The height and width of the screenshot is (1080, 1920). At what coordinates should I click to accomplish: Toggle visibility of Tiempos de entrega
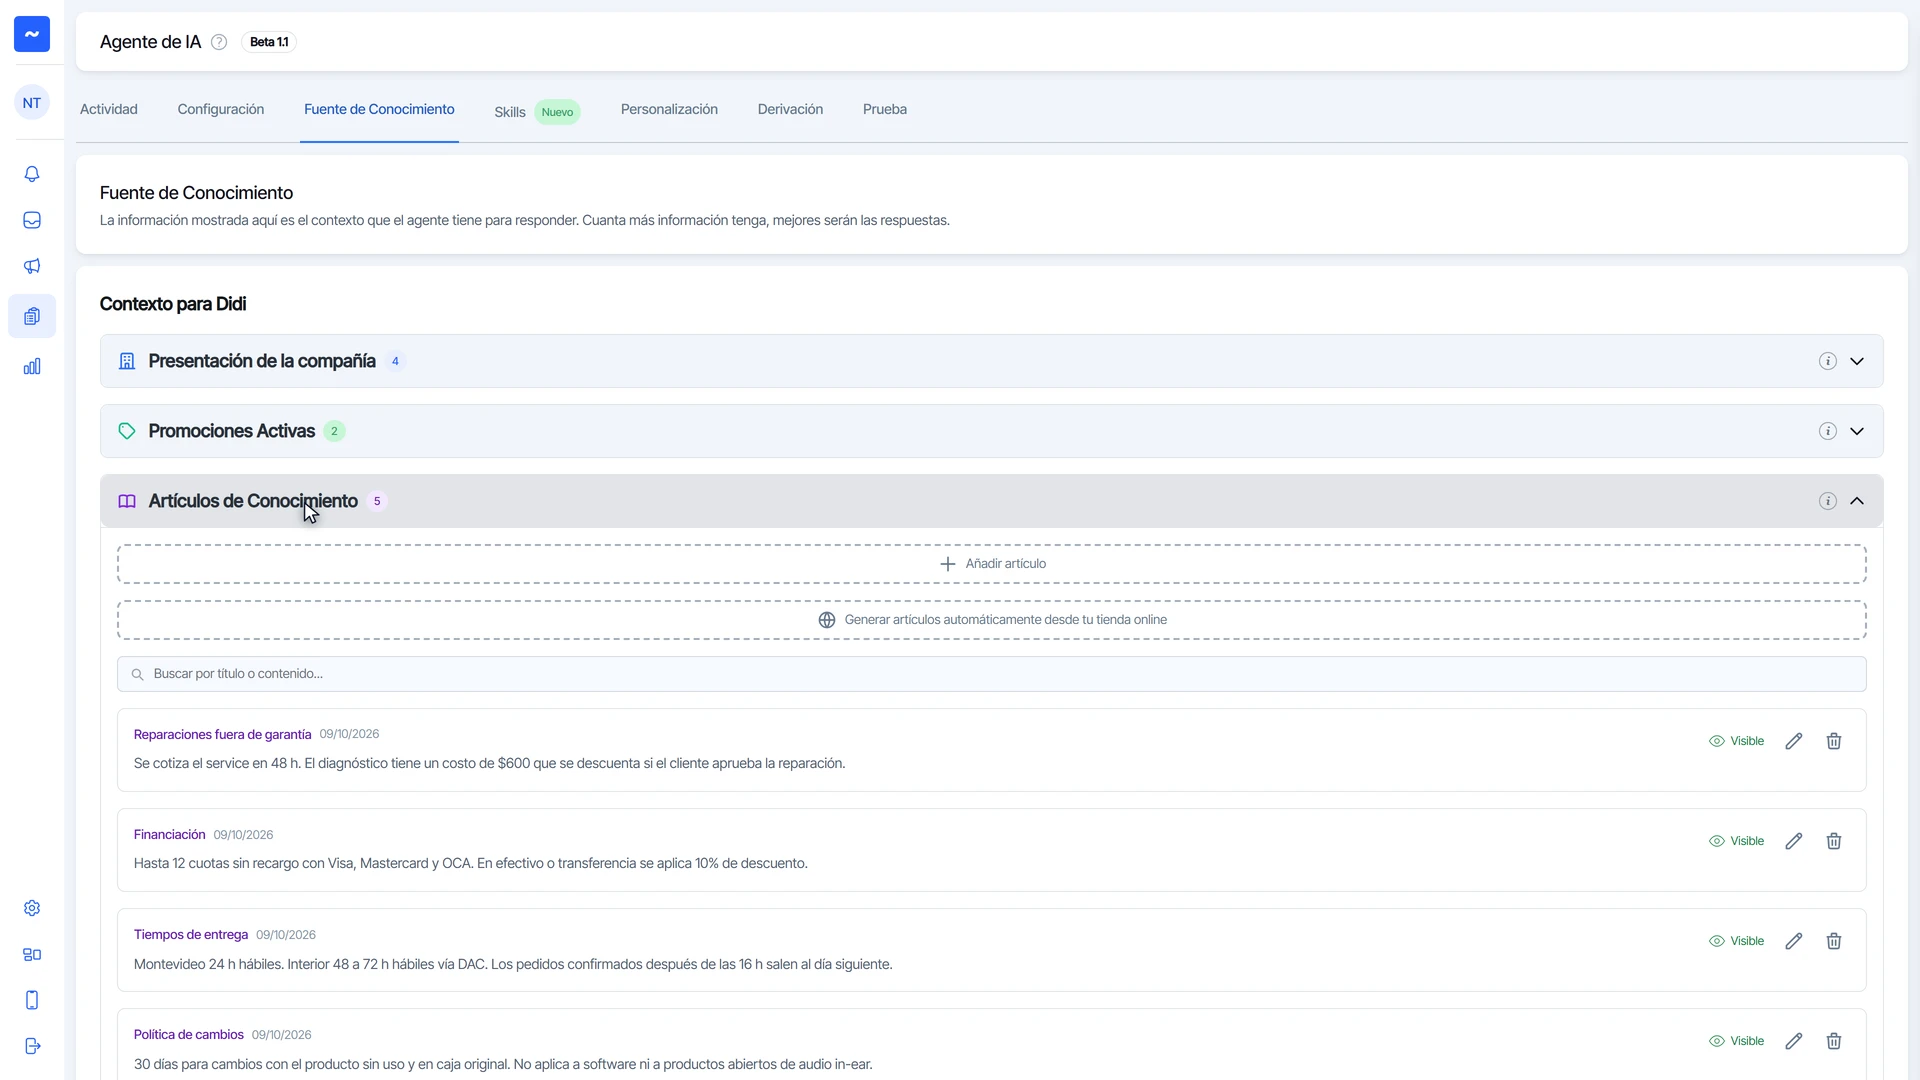(x=1736, y=941)
